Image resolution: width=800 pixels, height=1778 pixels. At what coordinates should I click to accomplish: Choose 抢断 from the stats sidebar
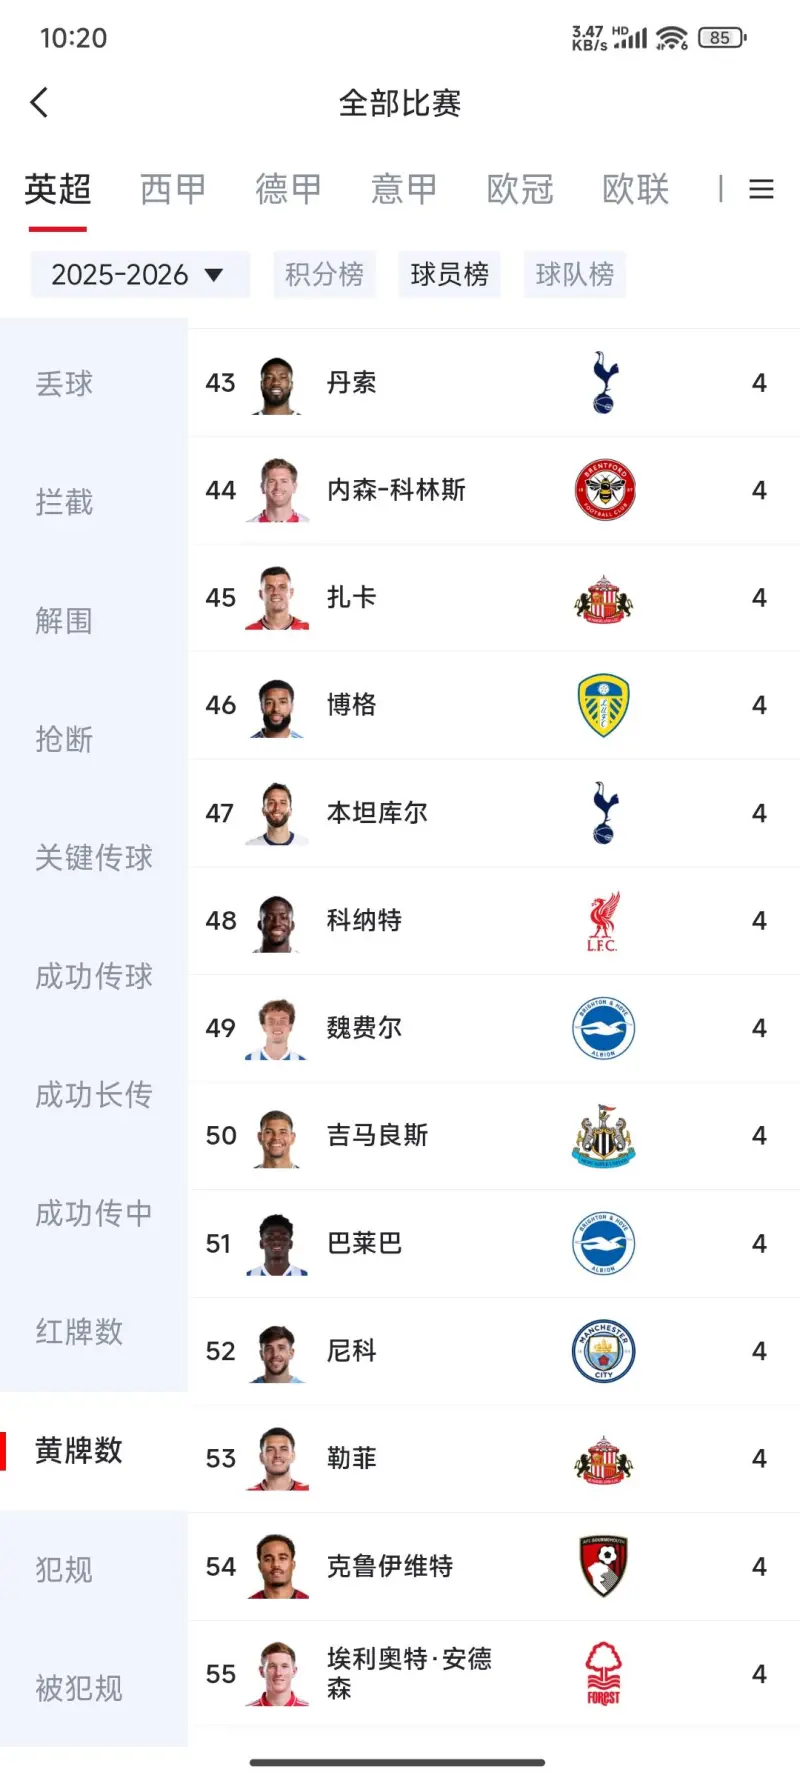pos(64,739)
